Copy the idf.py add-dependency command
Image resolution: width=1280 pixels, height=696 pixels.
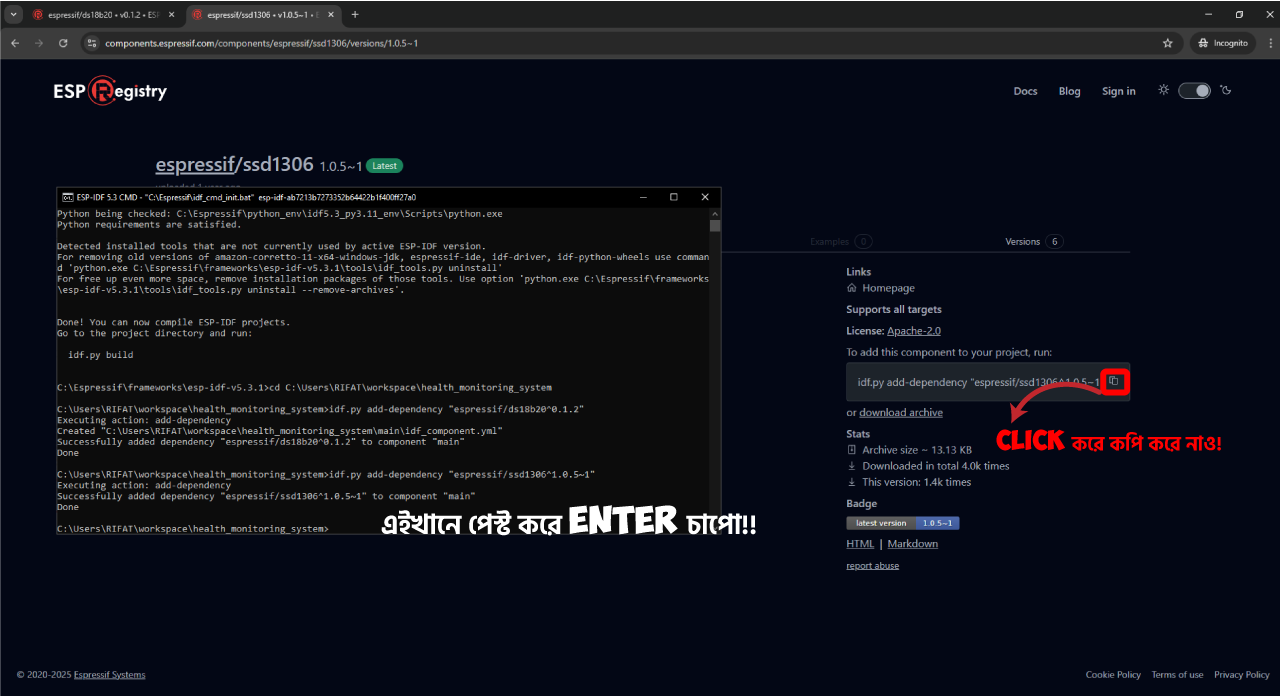click(x=1114, y=381)
